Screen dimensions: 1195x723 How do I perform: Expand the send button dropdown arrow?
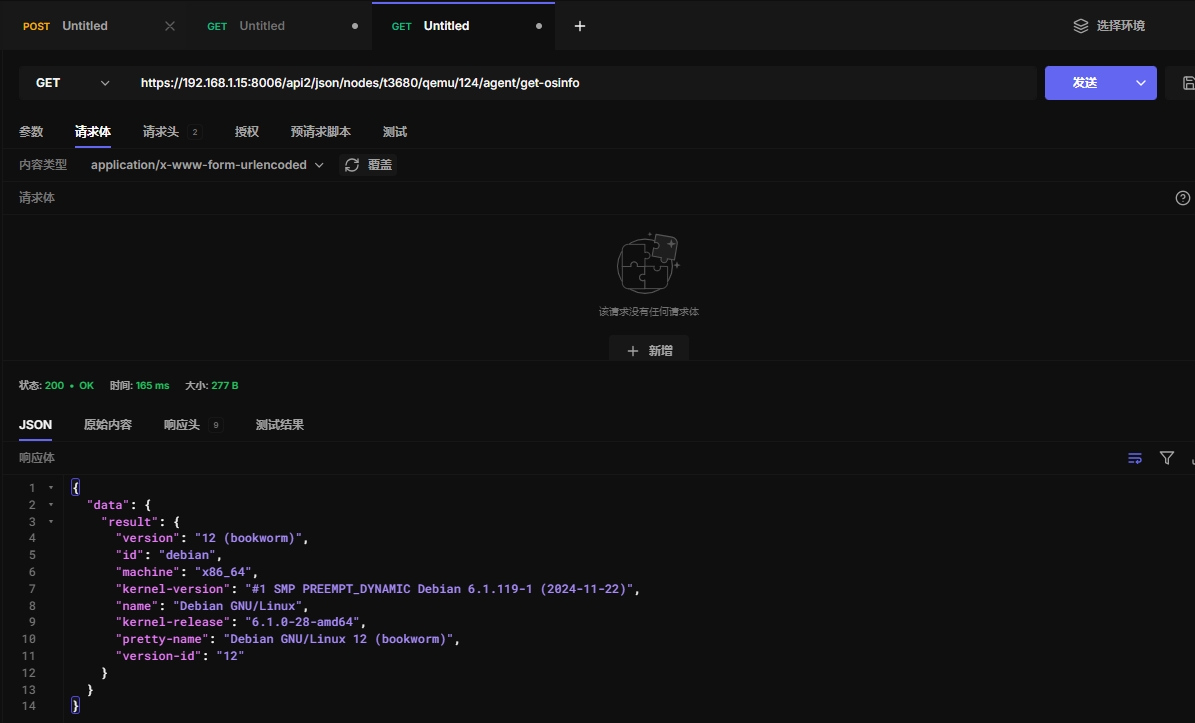click(1140, 83)
